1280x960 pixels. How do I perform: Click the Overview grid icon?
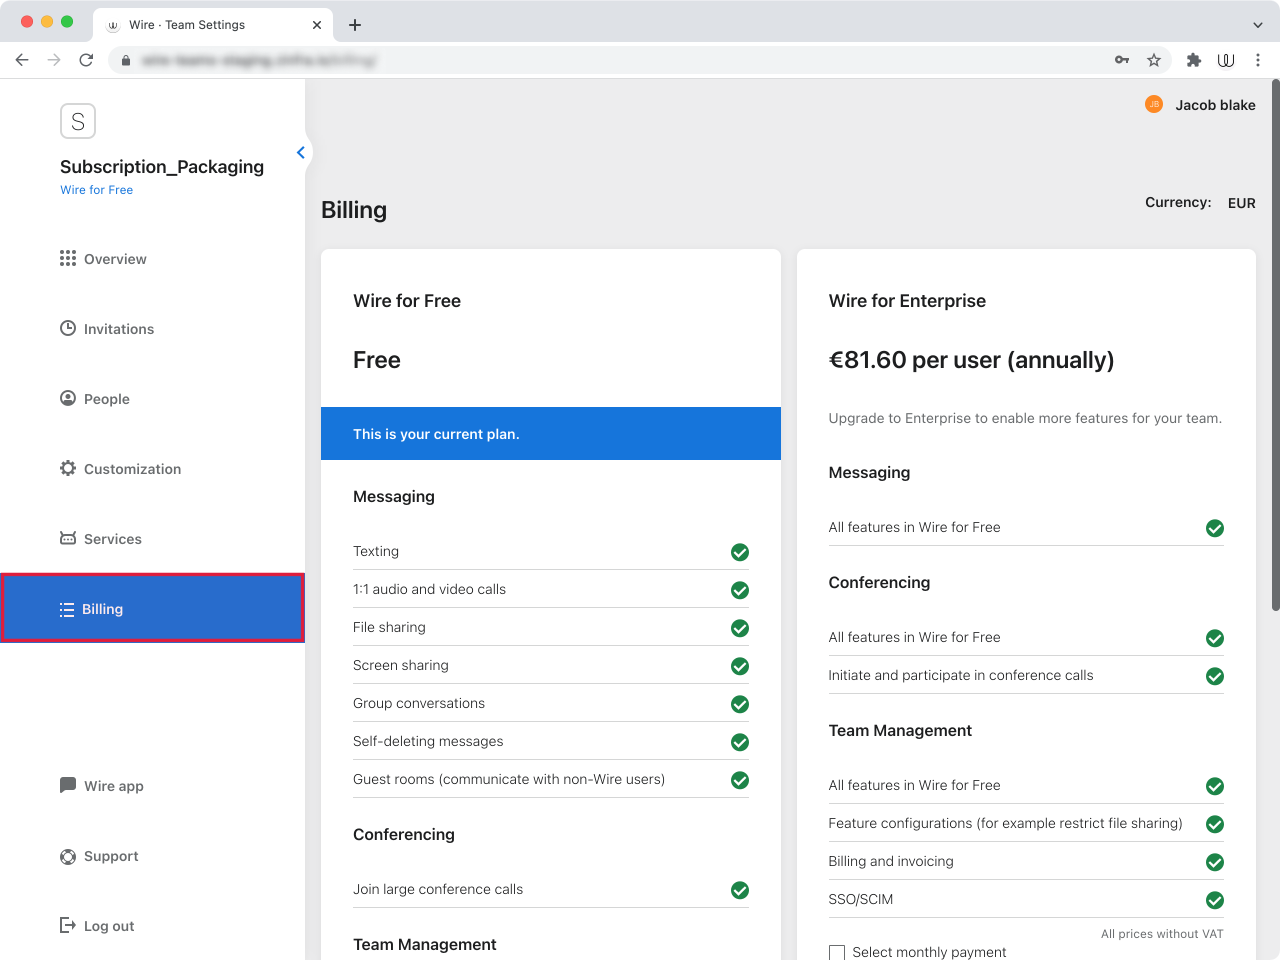tap(68, 258)
